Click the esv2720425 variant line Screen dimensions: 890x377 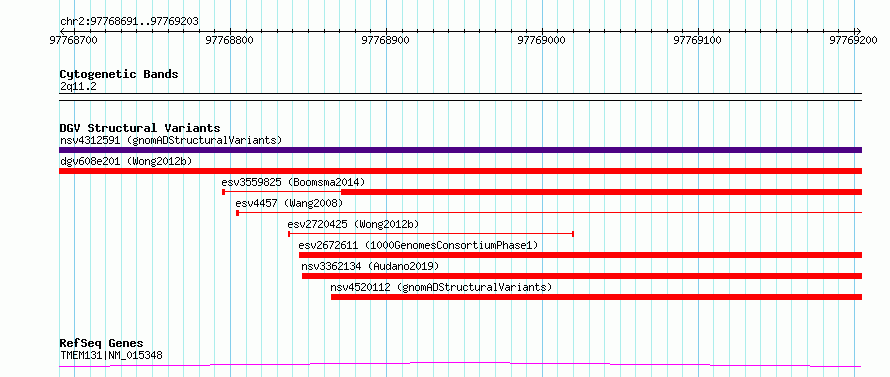point(431,234)
